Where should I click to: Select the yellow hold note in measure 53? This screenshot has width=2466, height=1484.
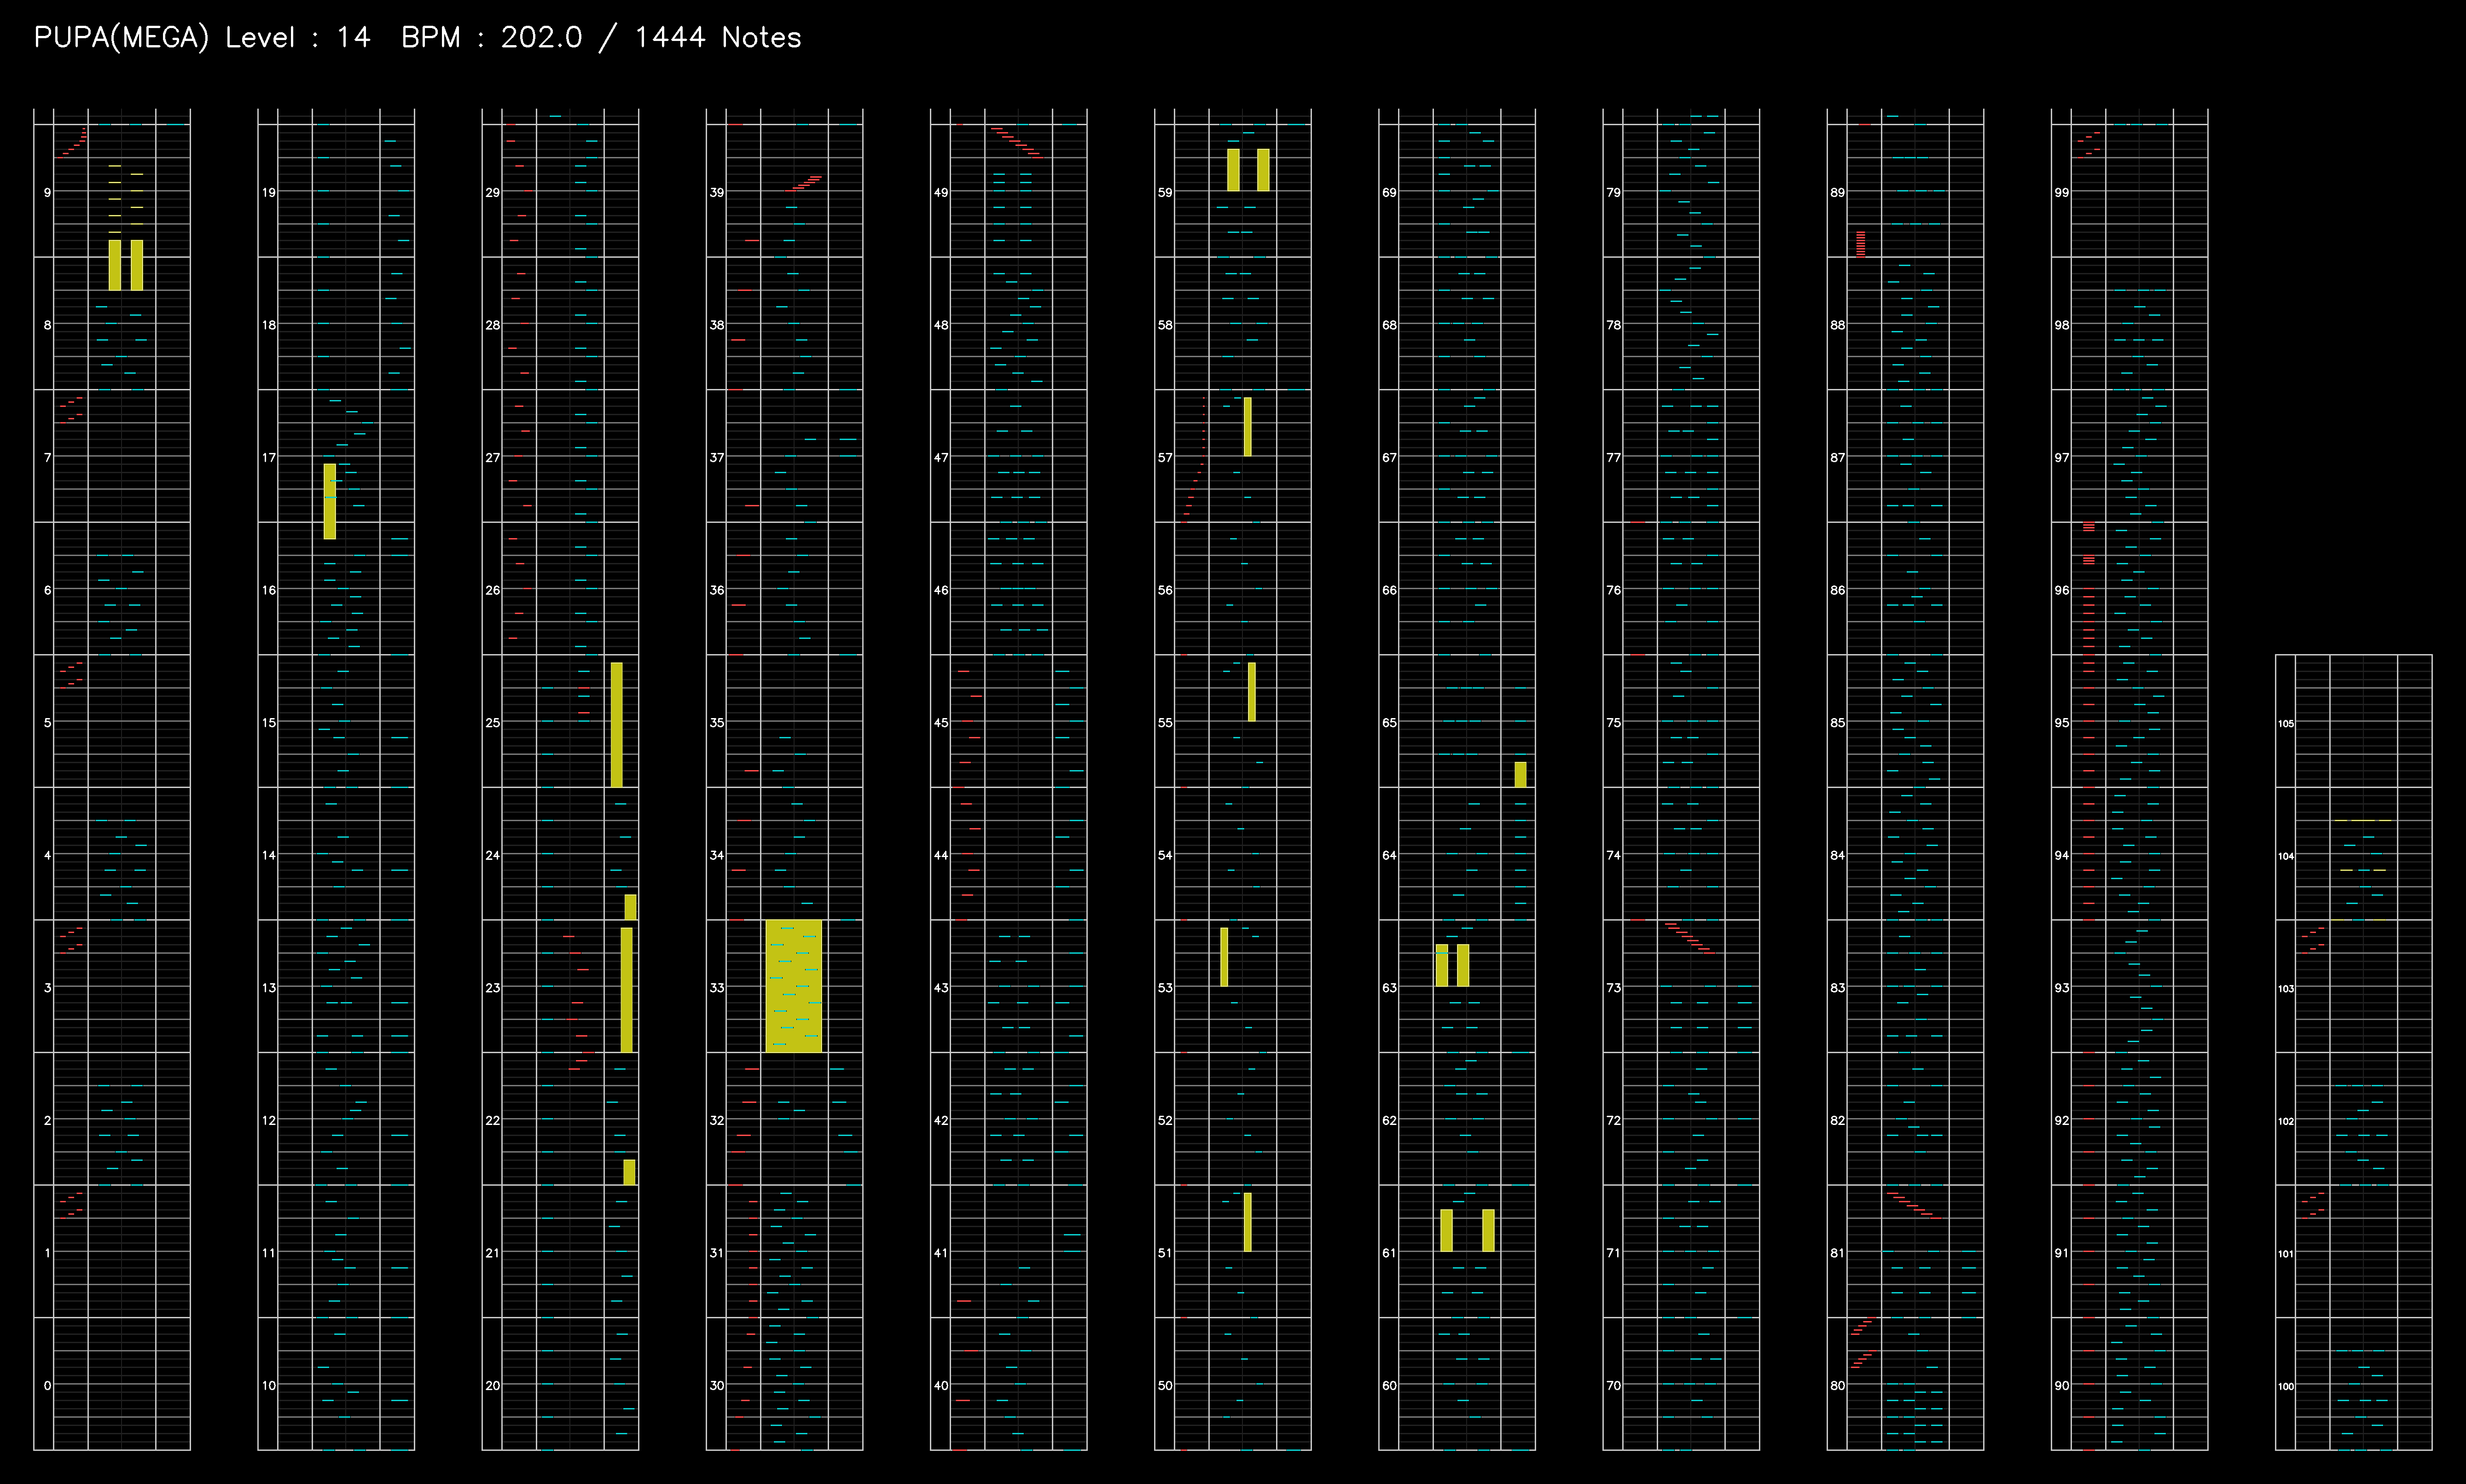[x=1224, y=957]
